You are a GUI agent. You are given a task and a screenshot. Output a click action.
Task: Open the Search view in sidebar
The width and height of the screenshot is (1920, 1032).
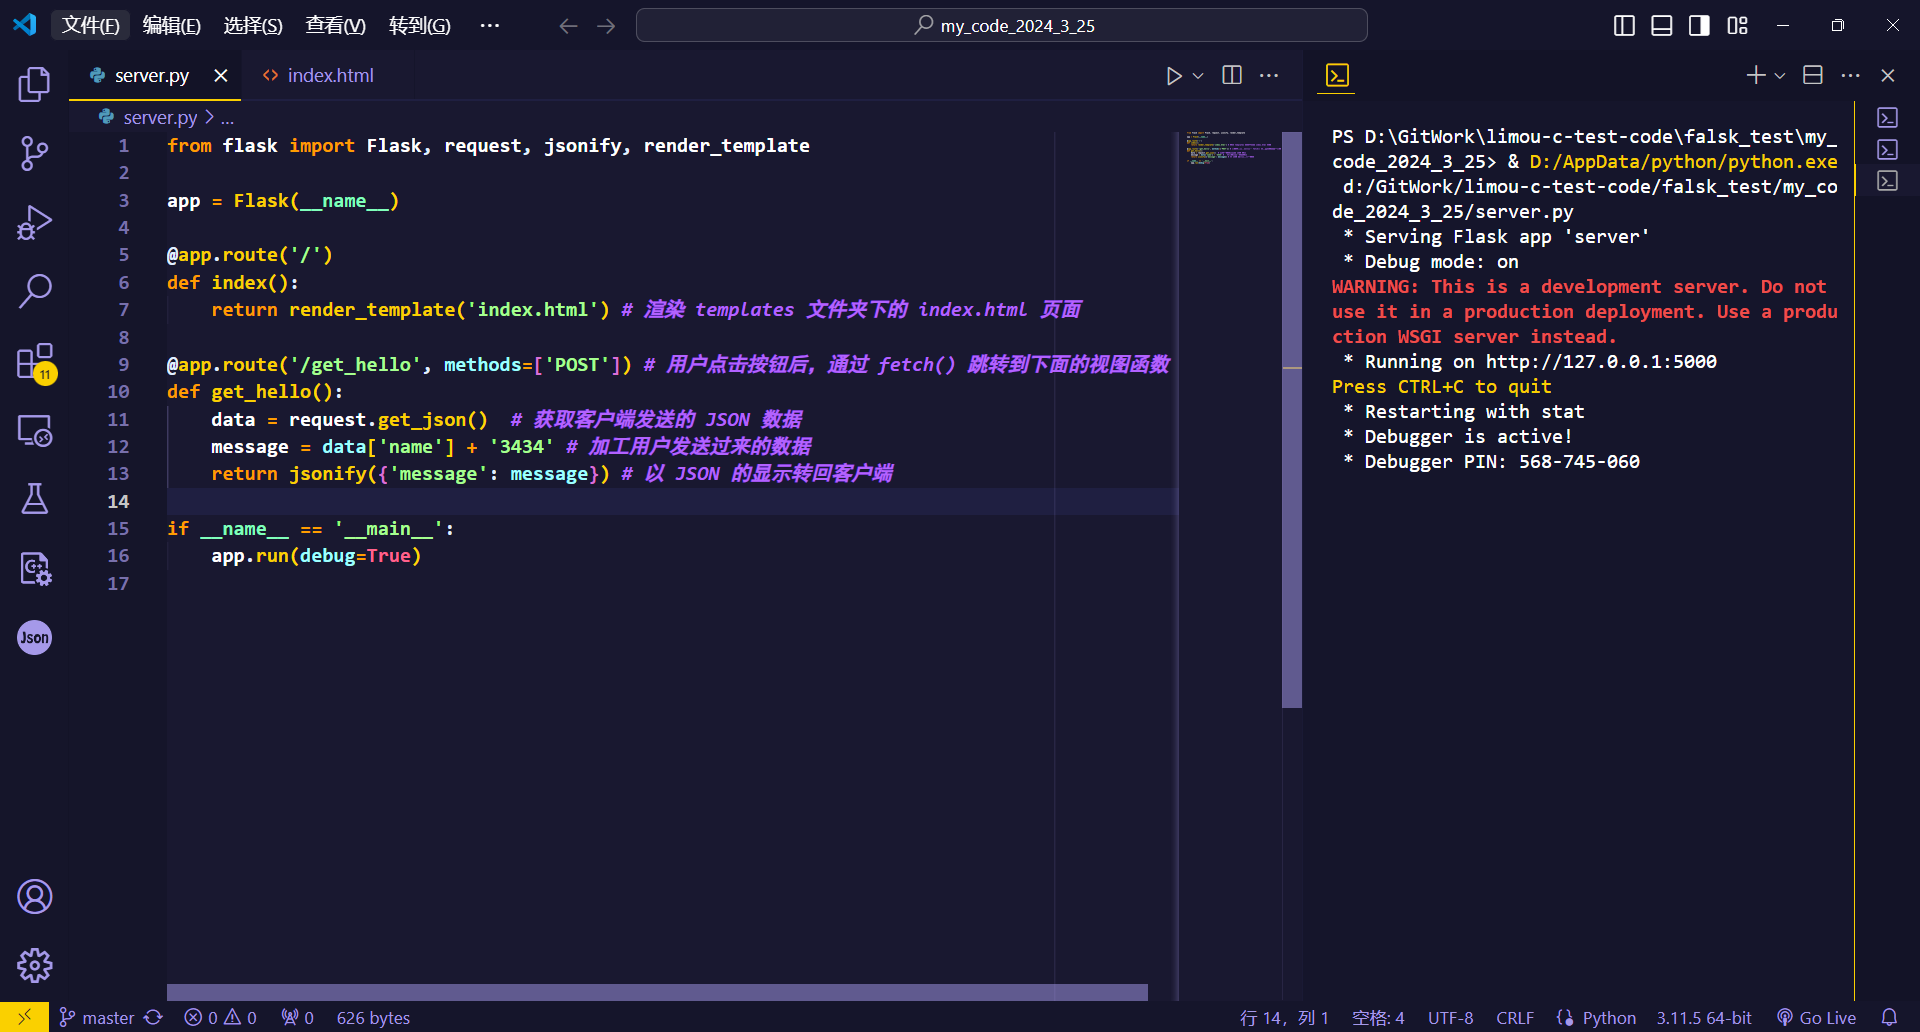[34, 290]
